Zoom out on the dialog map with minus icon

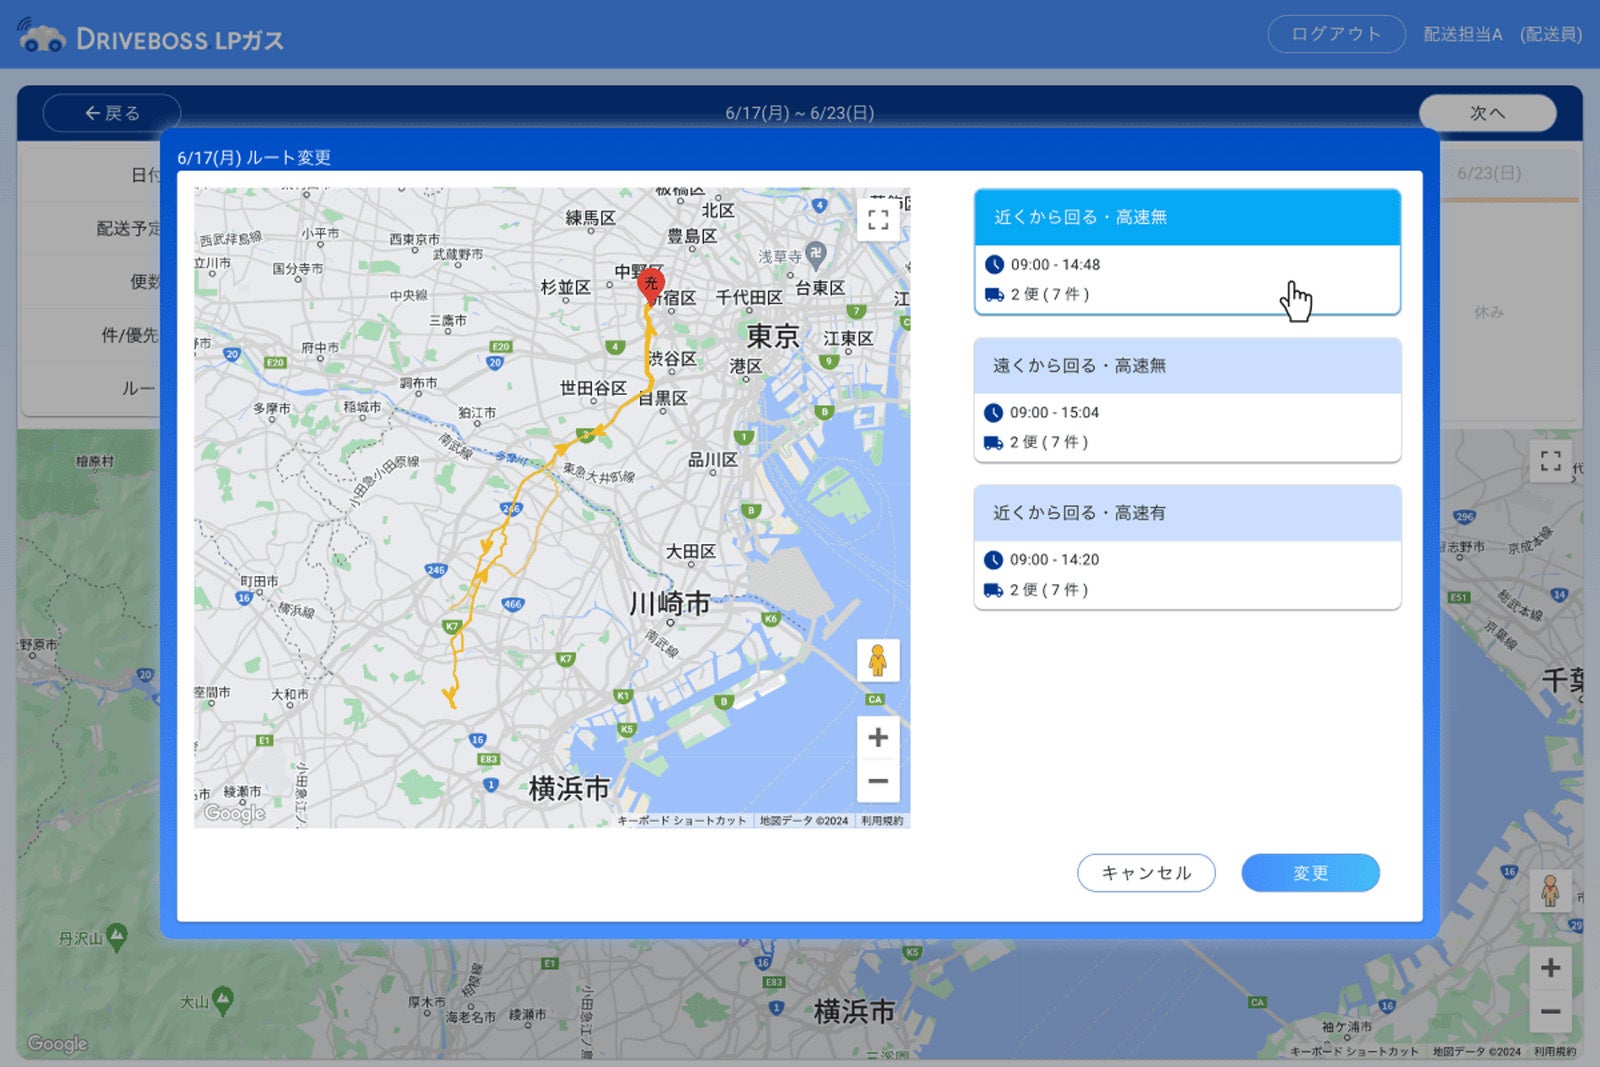coord(878,780)
